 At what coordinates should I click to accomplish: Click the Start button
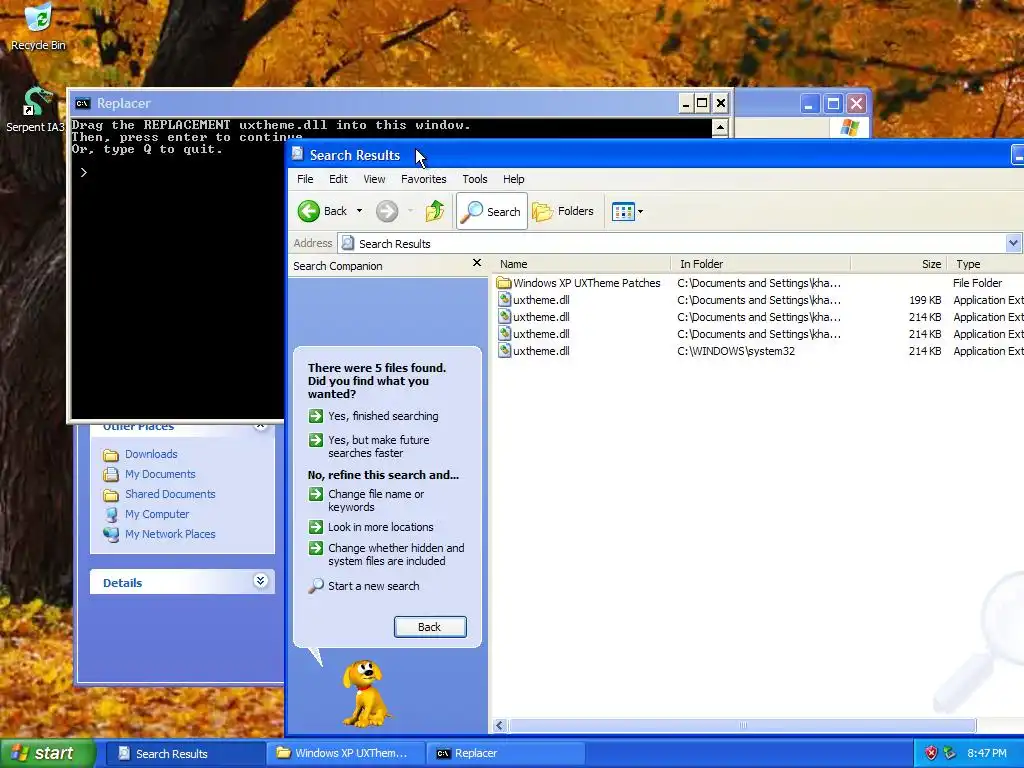47,754
